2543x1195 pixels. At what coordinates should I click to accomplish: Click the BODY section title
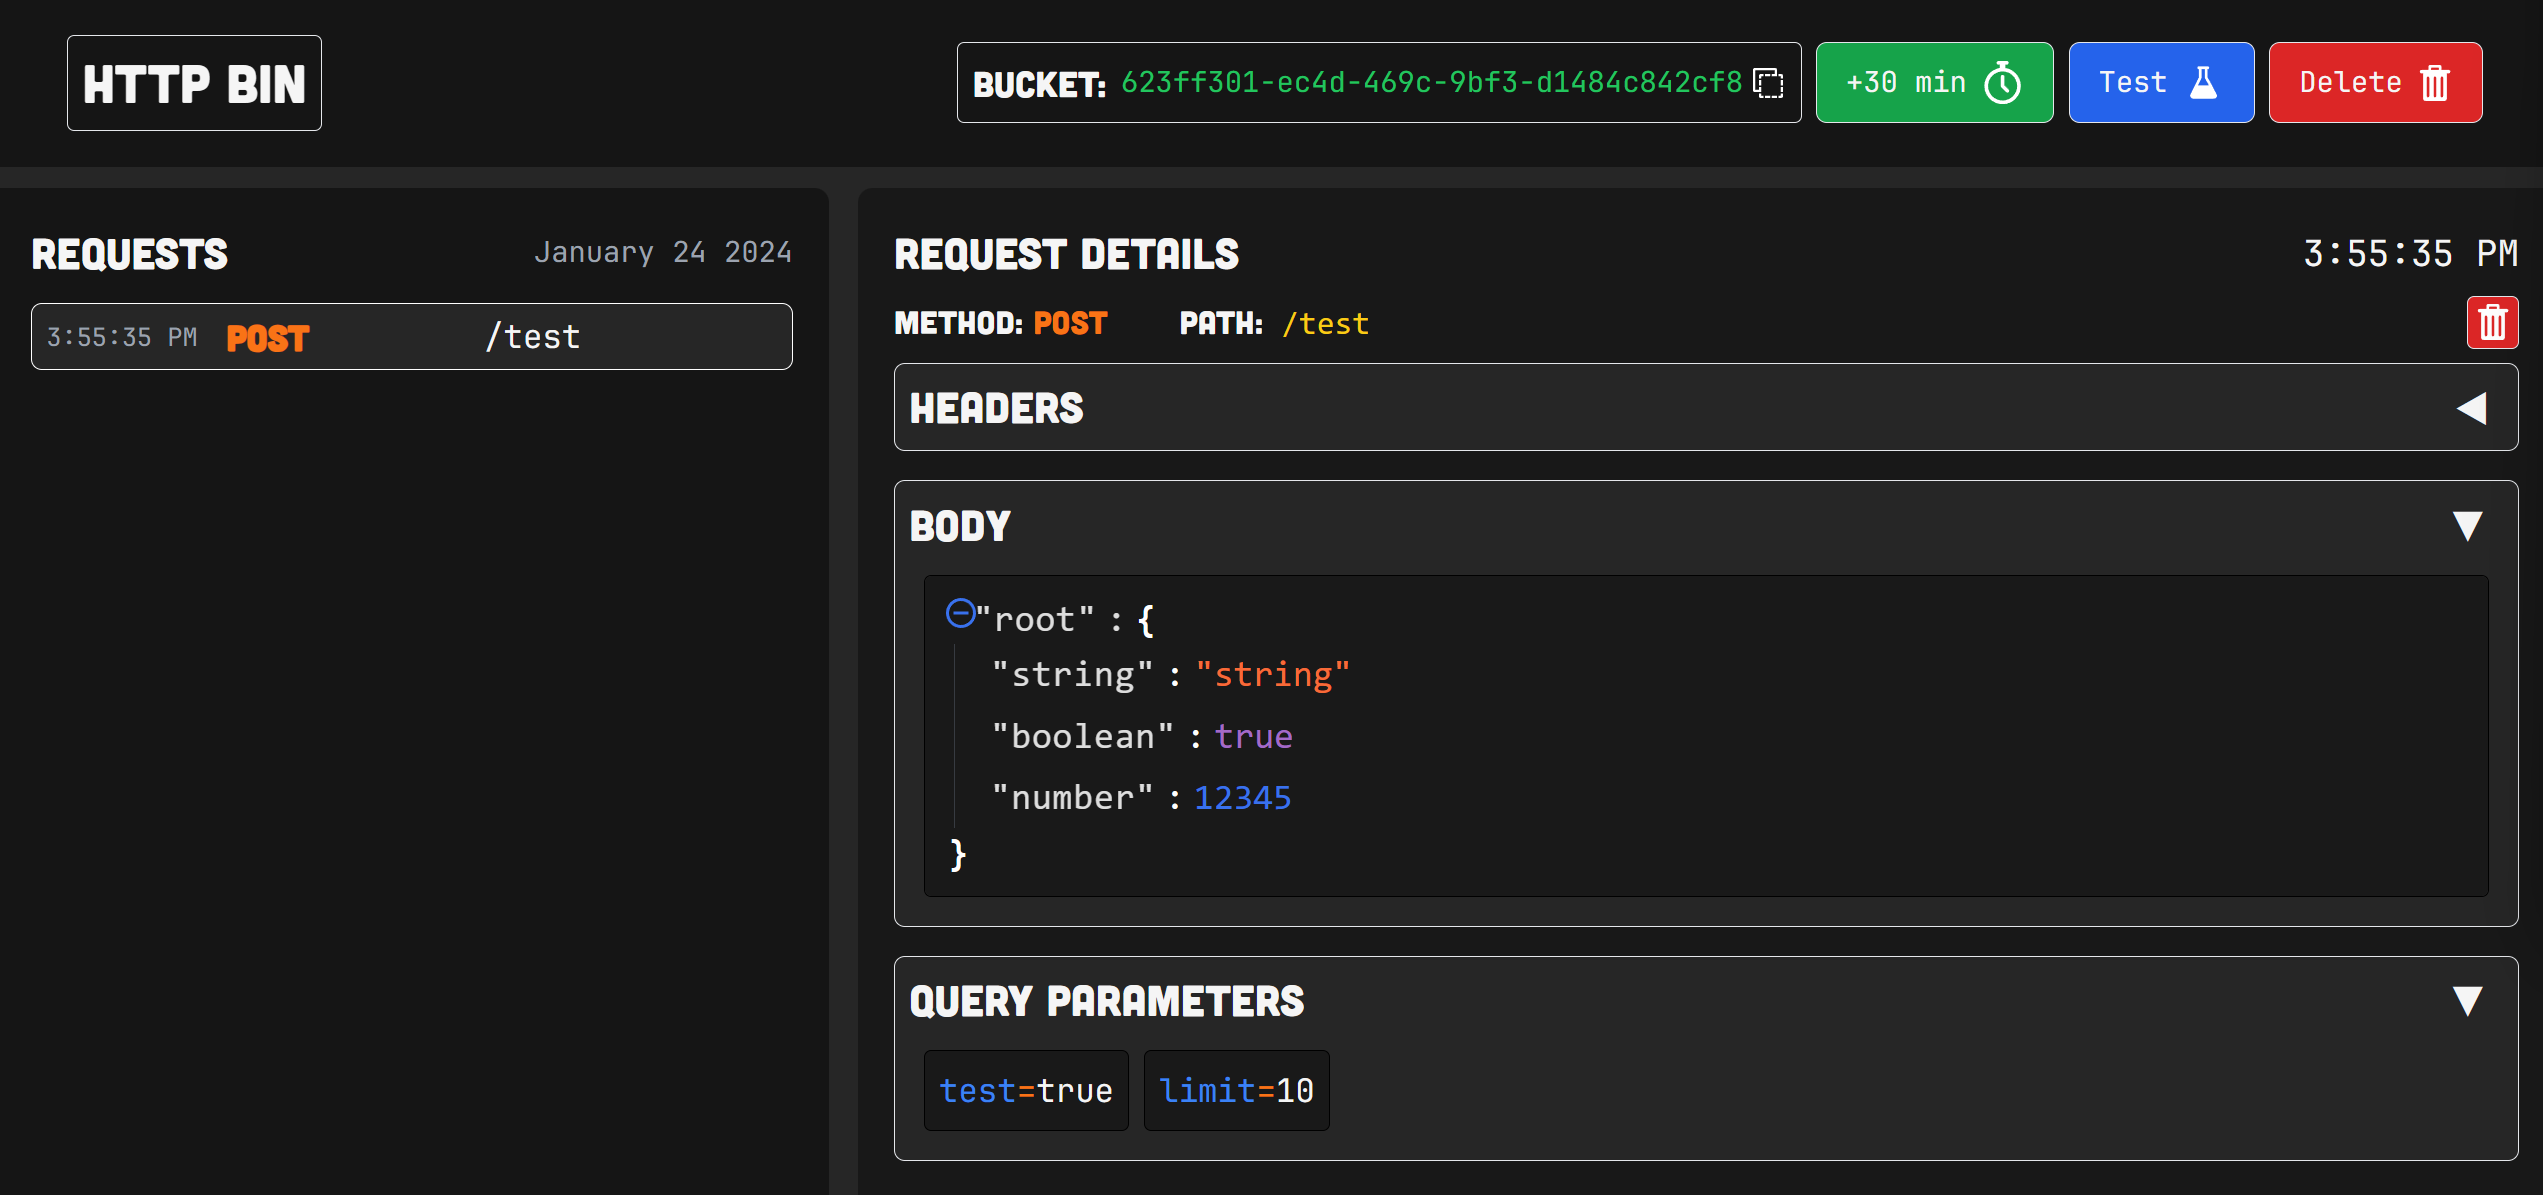(960, 526)
